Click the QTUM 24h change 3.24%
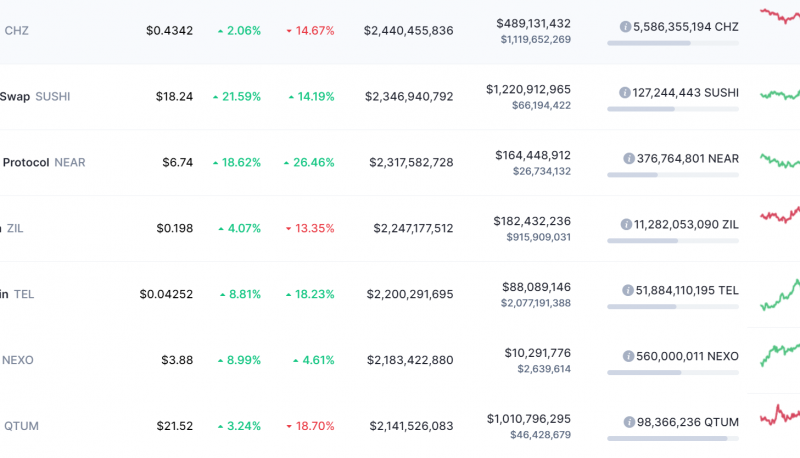This screenshot has height=458, width=800. point(239,425)
